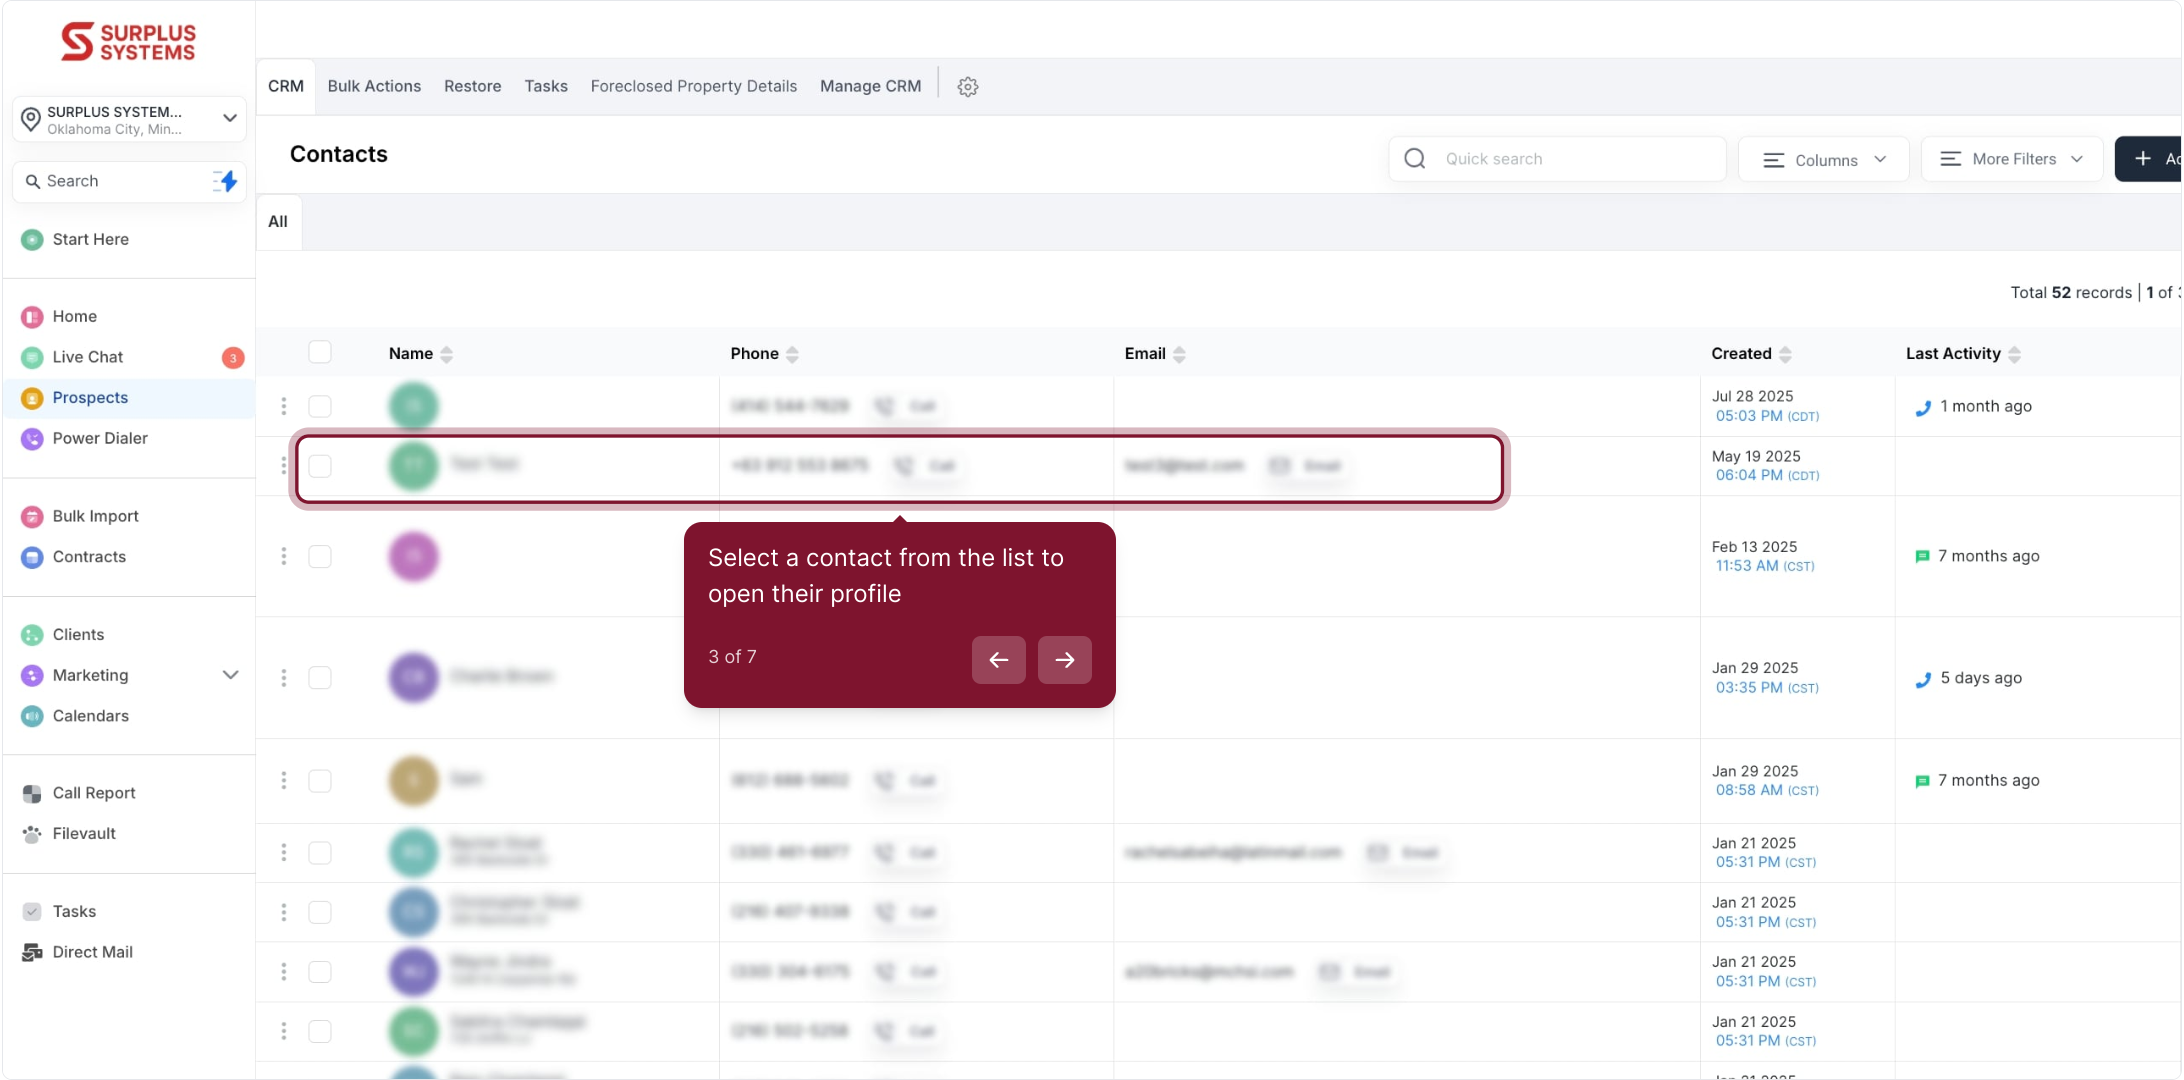The width and height of the screenshot is (2184, 1080).
Task: Expand the More Filters dropdown
Action: click(2011, 159)
